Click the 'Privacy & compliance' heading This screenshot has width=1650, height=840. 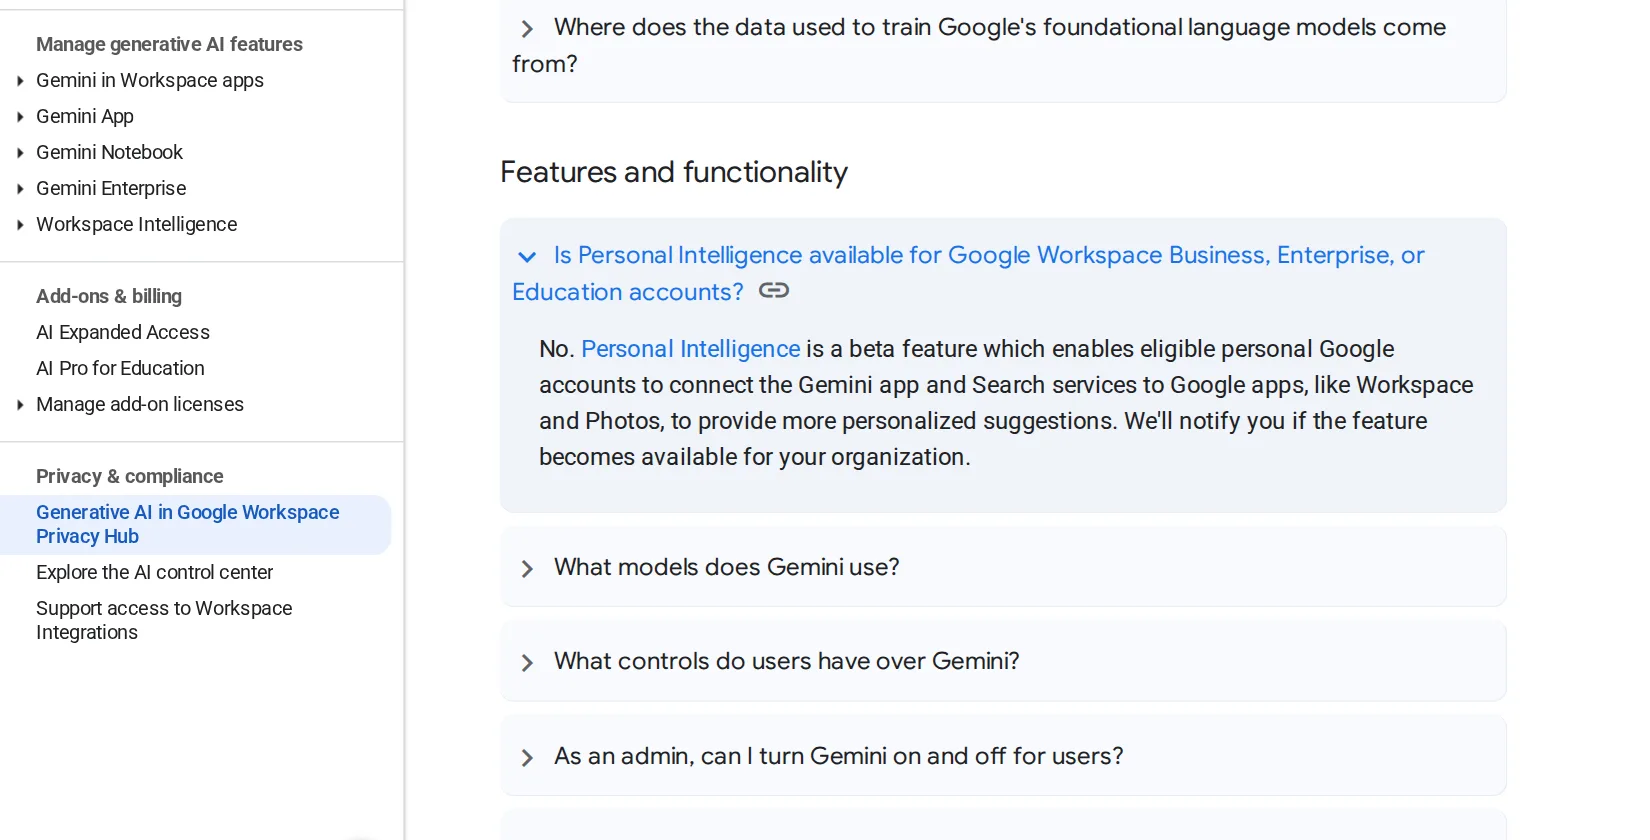coord(130,476)
